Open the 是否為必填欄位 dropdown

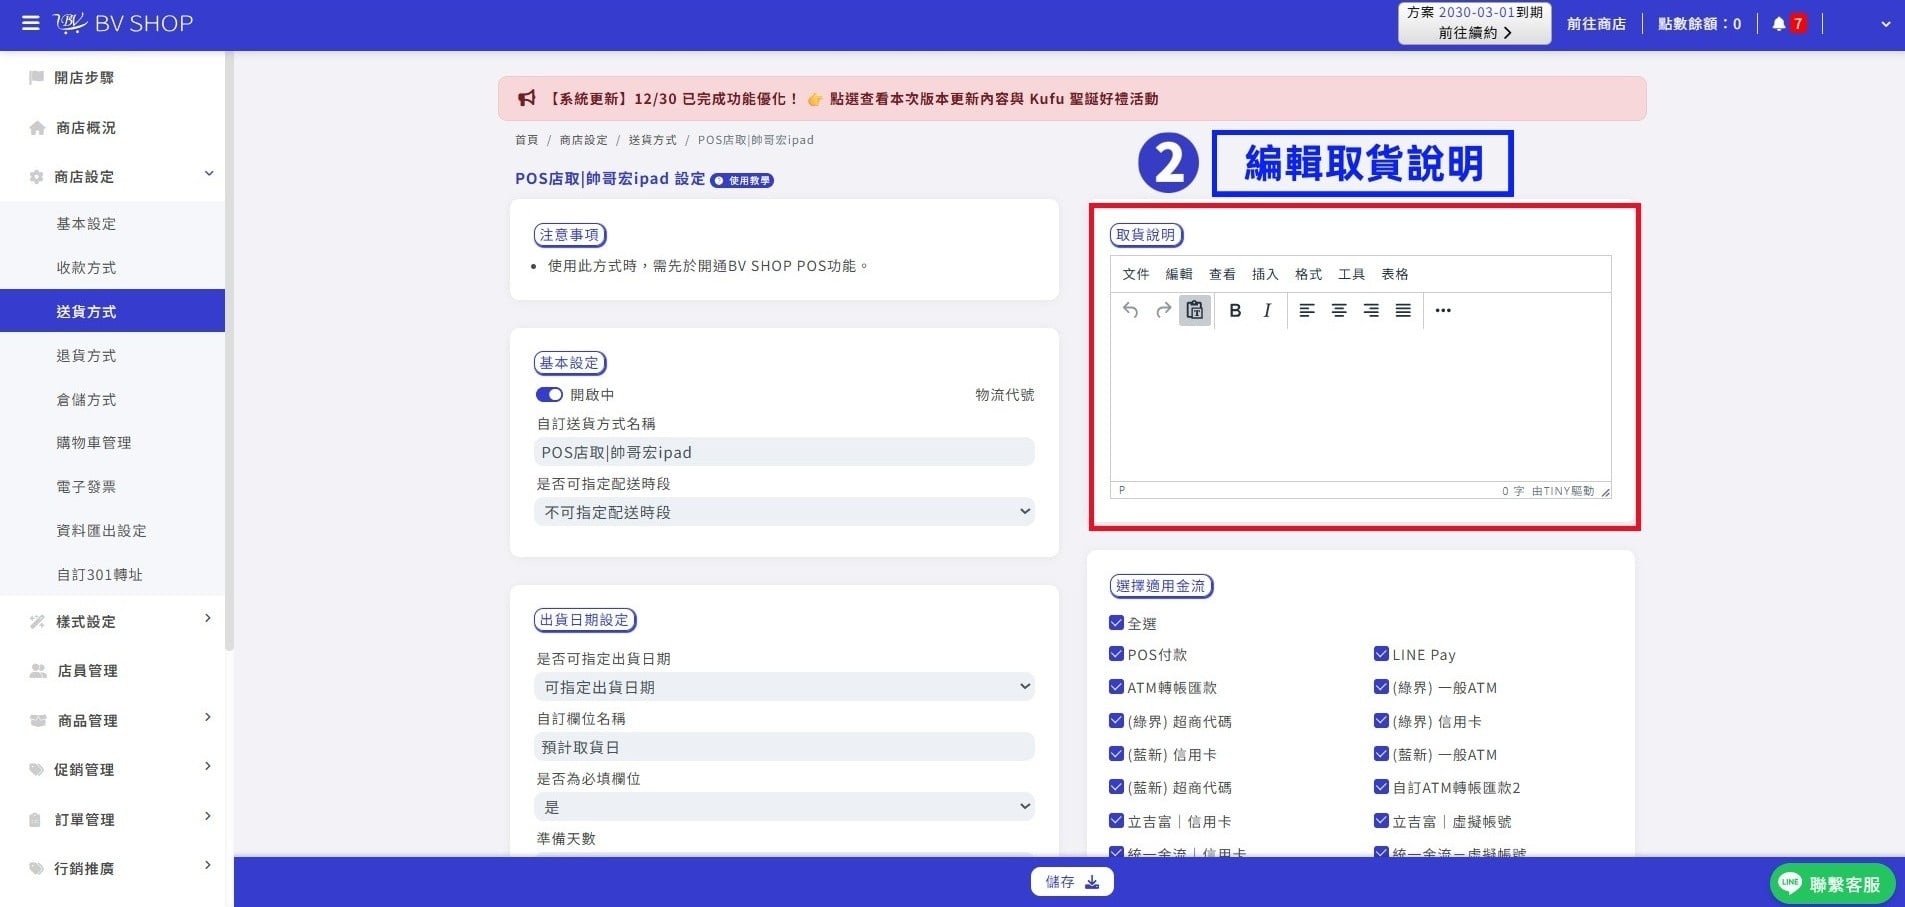tap(784, 806)
